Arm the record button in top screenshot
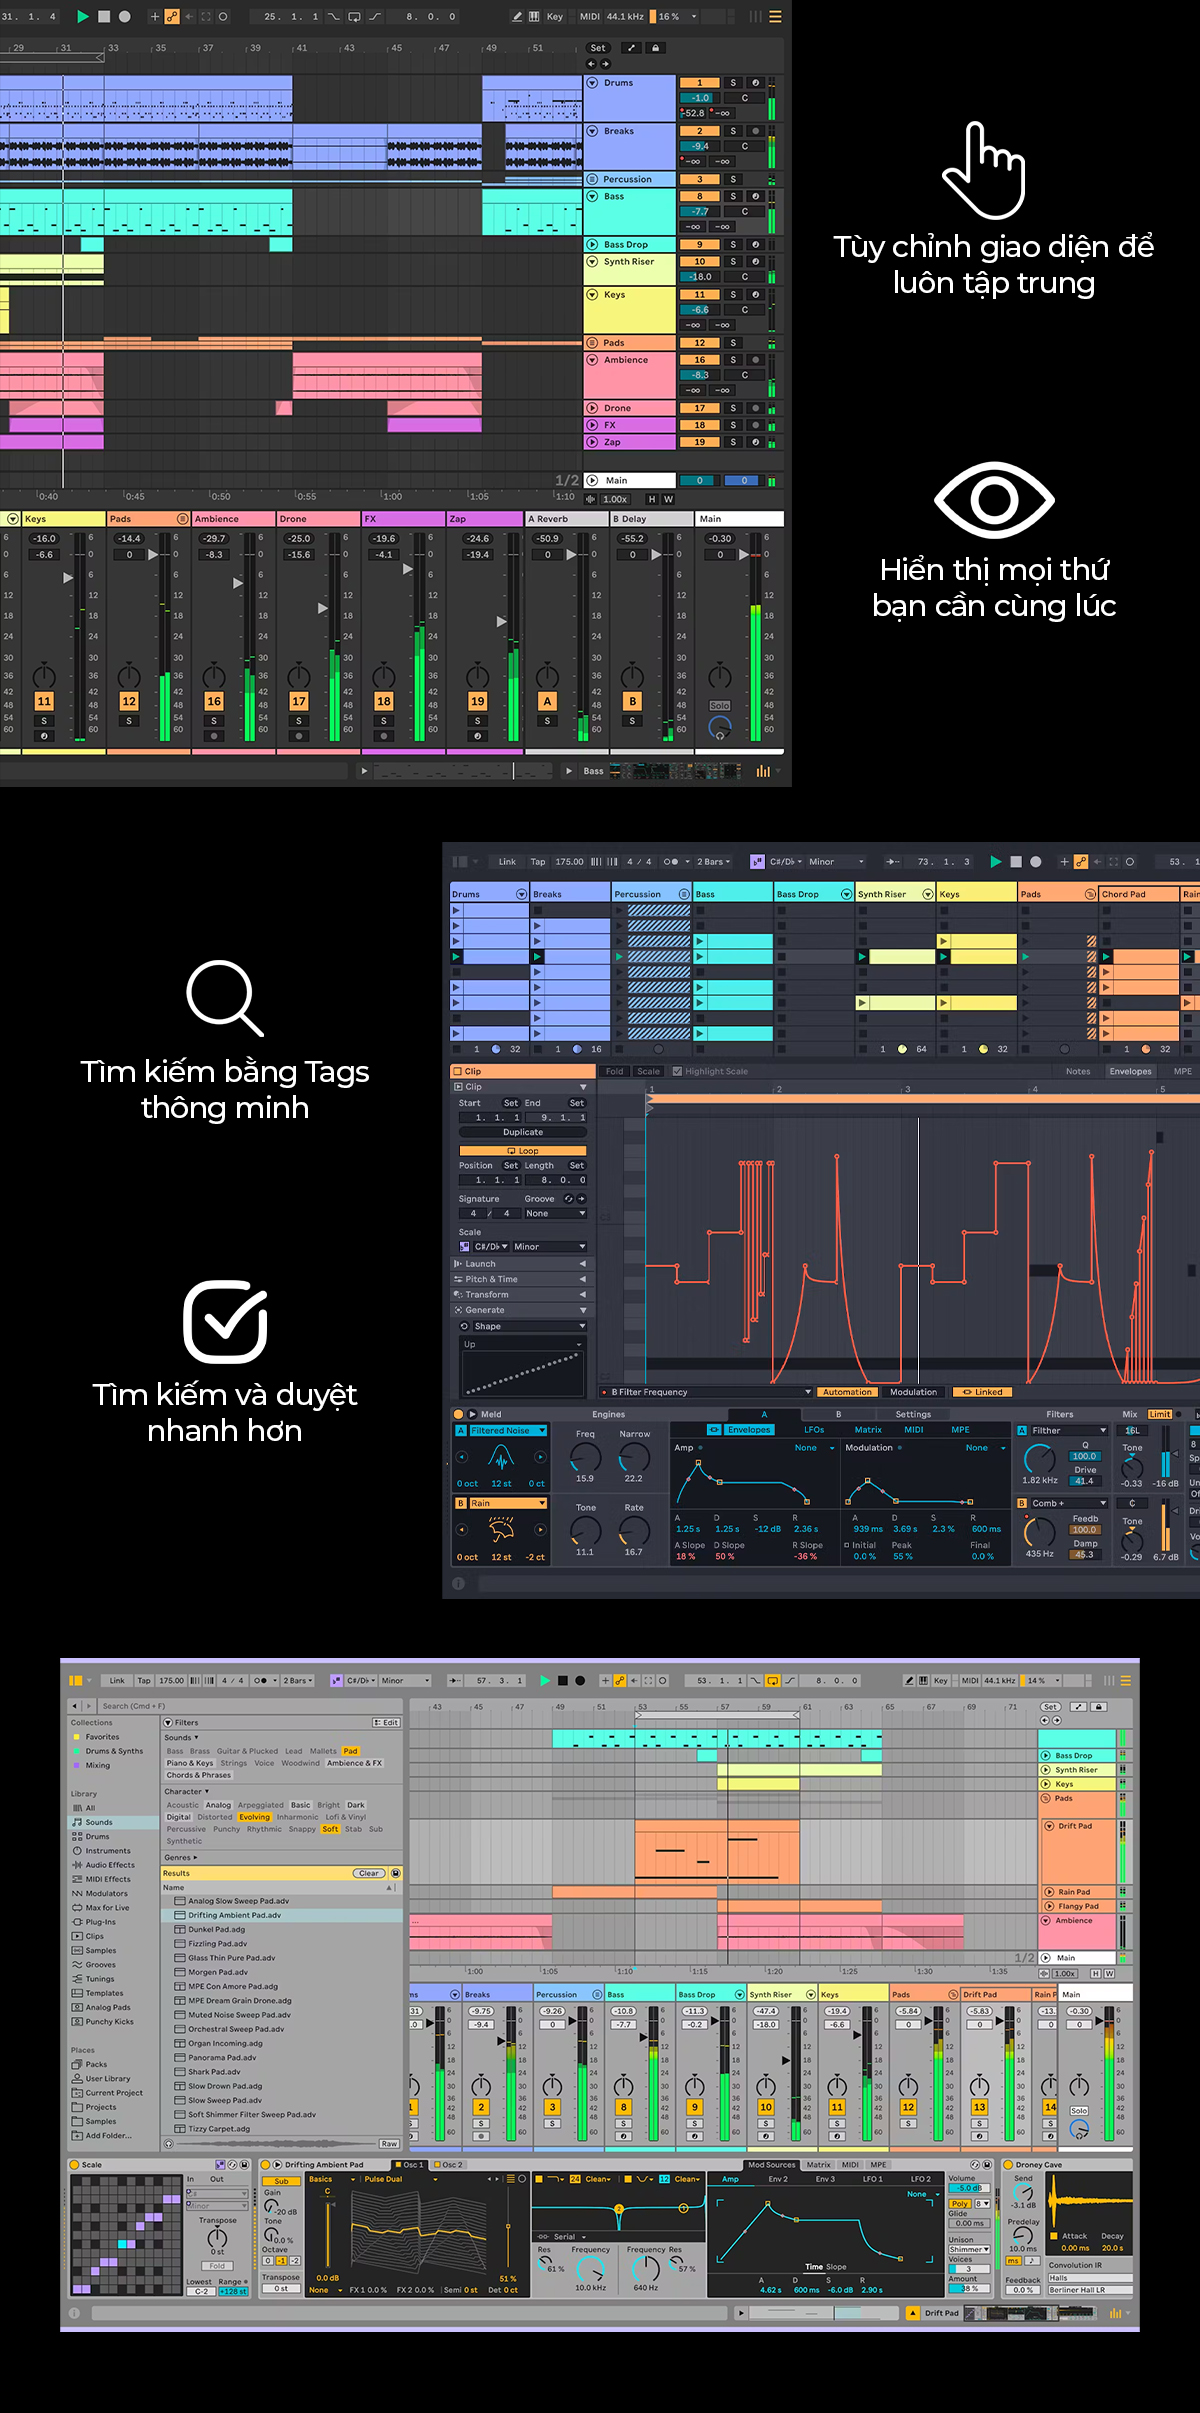Screen dimensions: 1200x2413 point(125,16)
